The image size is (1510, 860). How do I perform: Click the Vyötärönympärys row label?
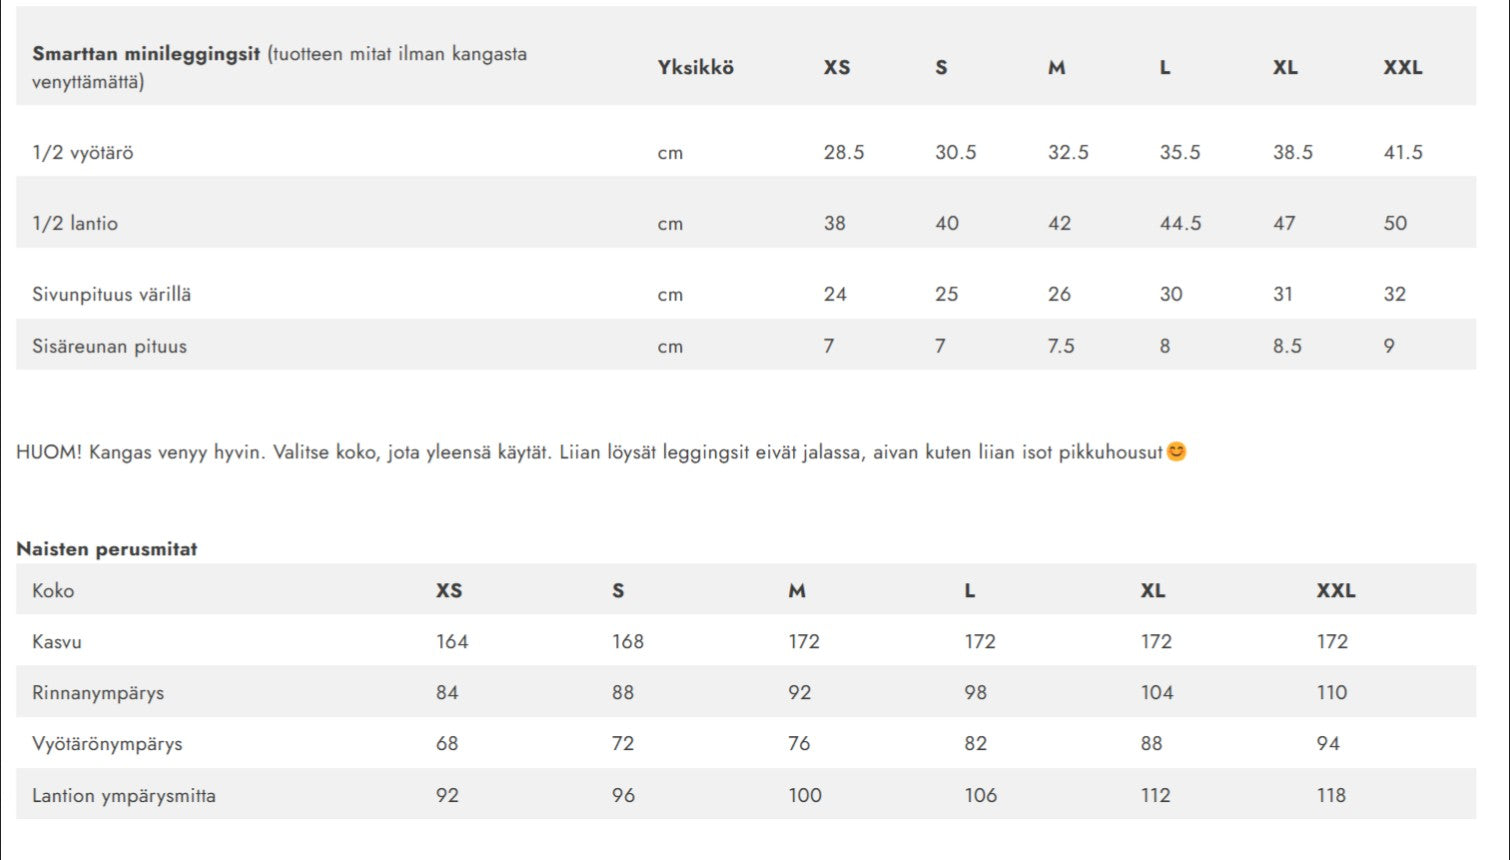(x=107, y=744)
